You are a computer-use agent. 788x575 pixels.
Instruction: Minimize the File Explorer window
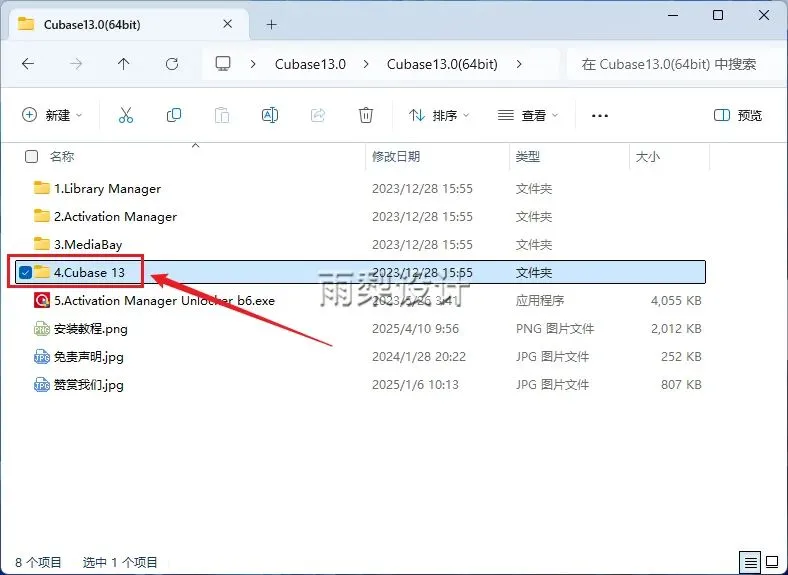(673, 15)
